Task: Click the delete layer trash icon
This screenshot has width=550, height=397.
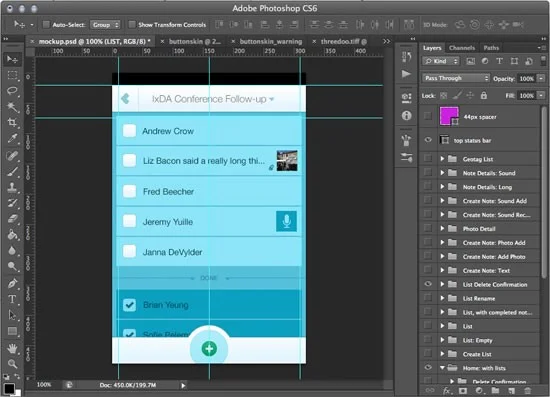Action: pyautogui.click(x=528, y=390)
